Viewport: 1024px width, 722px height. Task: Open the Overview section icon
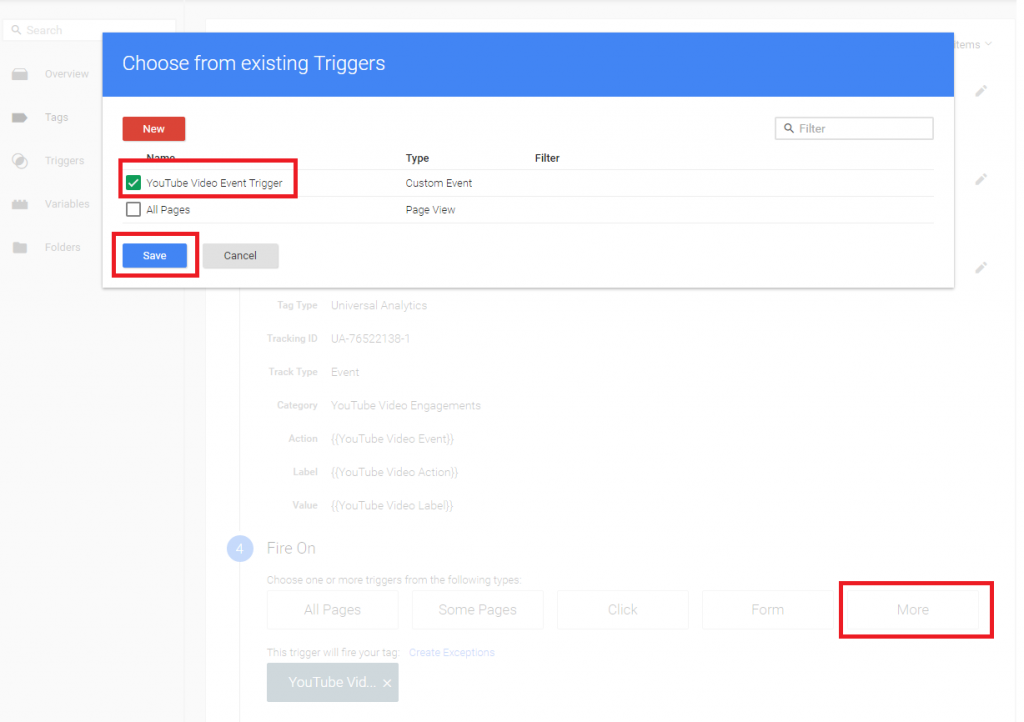pos(19,75)
